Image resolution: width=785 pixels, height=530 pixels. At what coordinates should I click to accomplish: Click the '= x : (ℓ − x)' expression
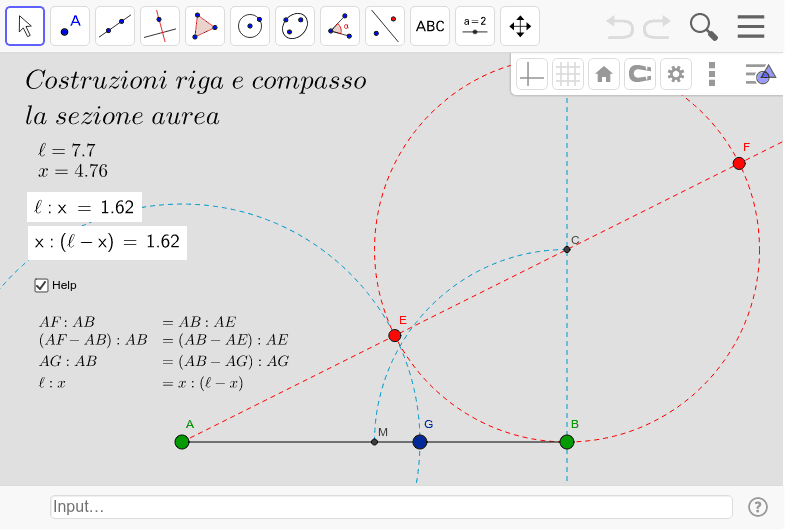point(203,383)
